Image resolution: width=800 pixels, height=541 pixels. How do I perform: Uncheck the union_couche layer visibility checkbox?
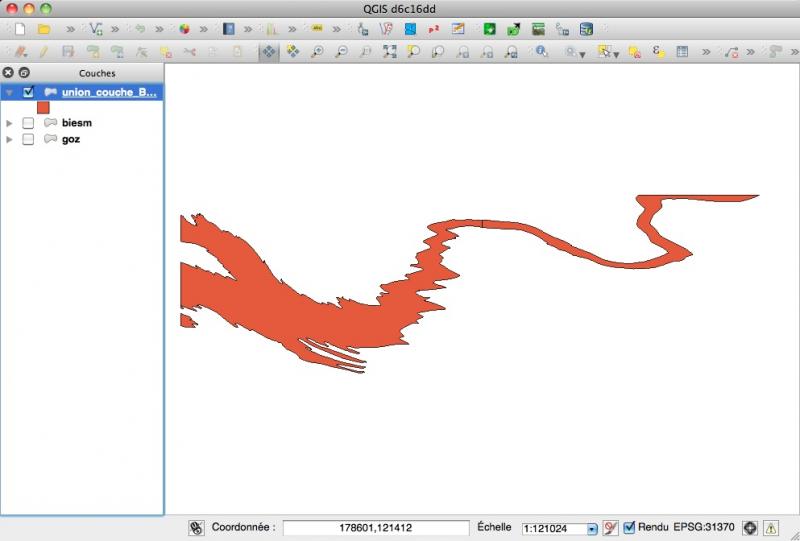coord(28,92)
